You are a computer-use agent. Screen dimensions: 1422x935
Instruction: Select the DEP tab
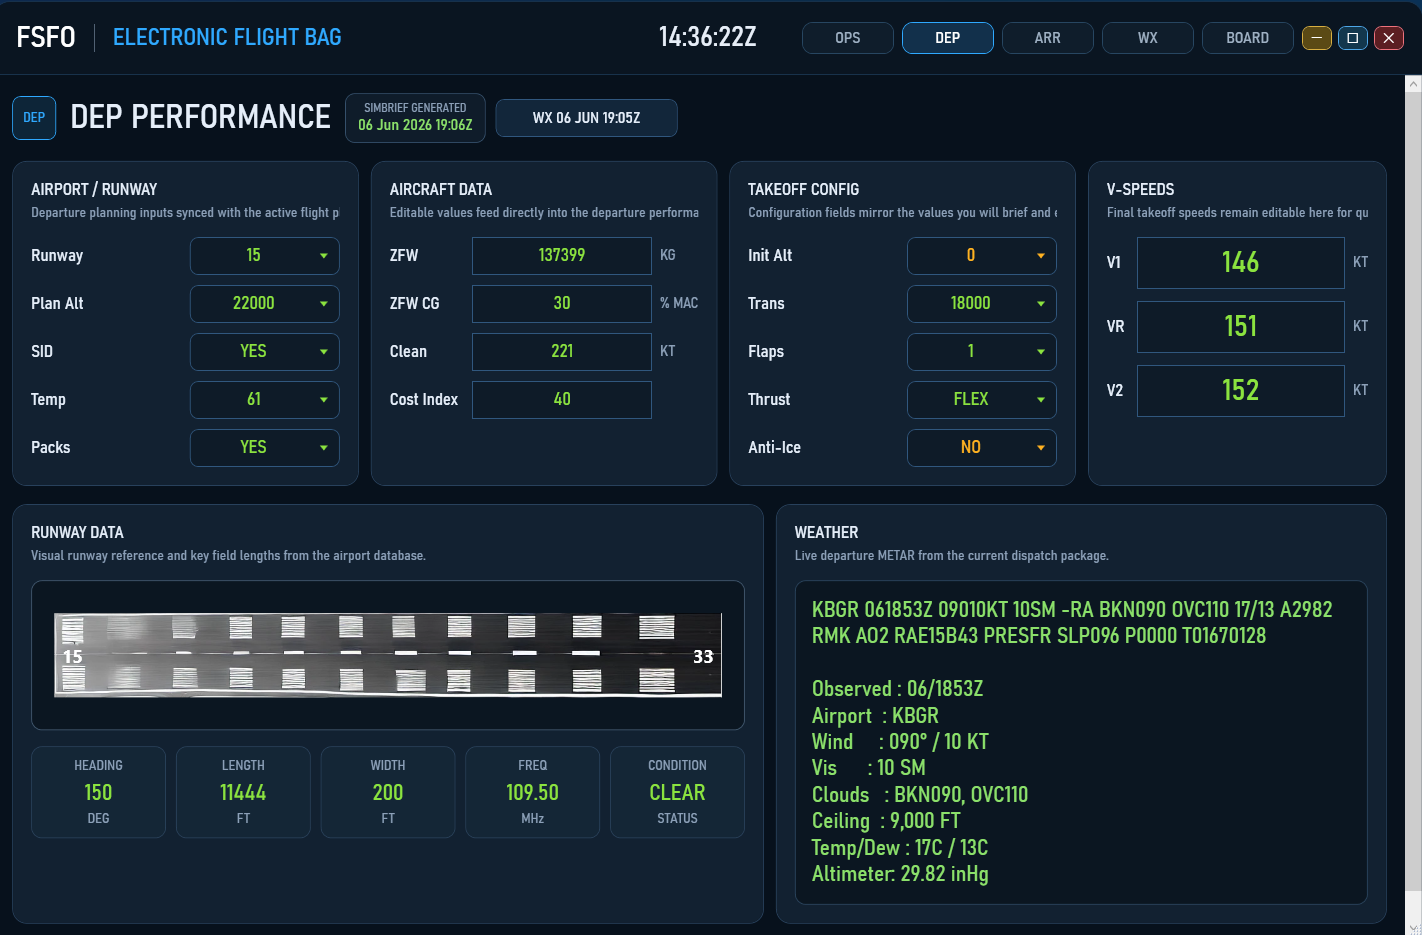point(947,38)
